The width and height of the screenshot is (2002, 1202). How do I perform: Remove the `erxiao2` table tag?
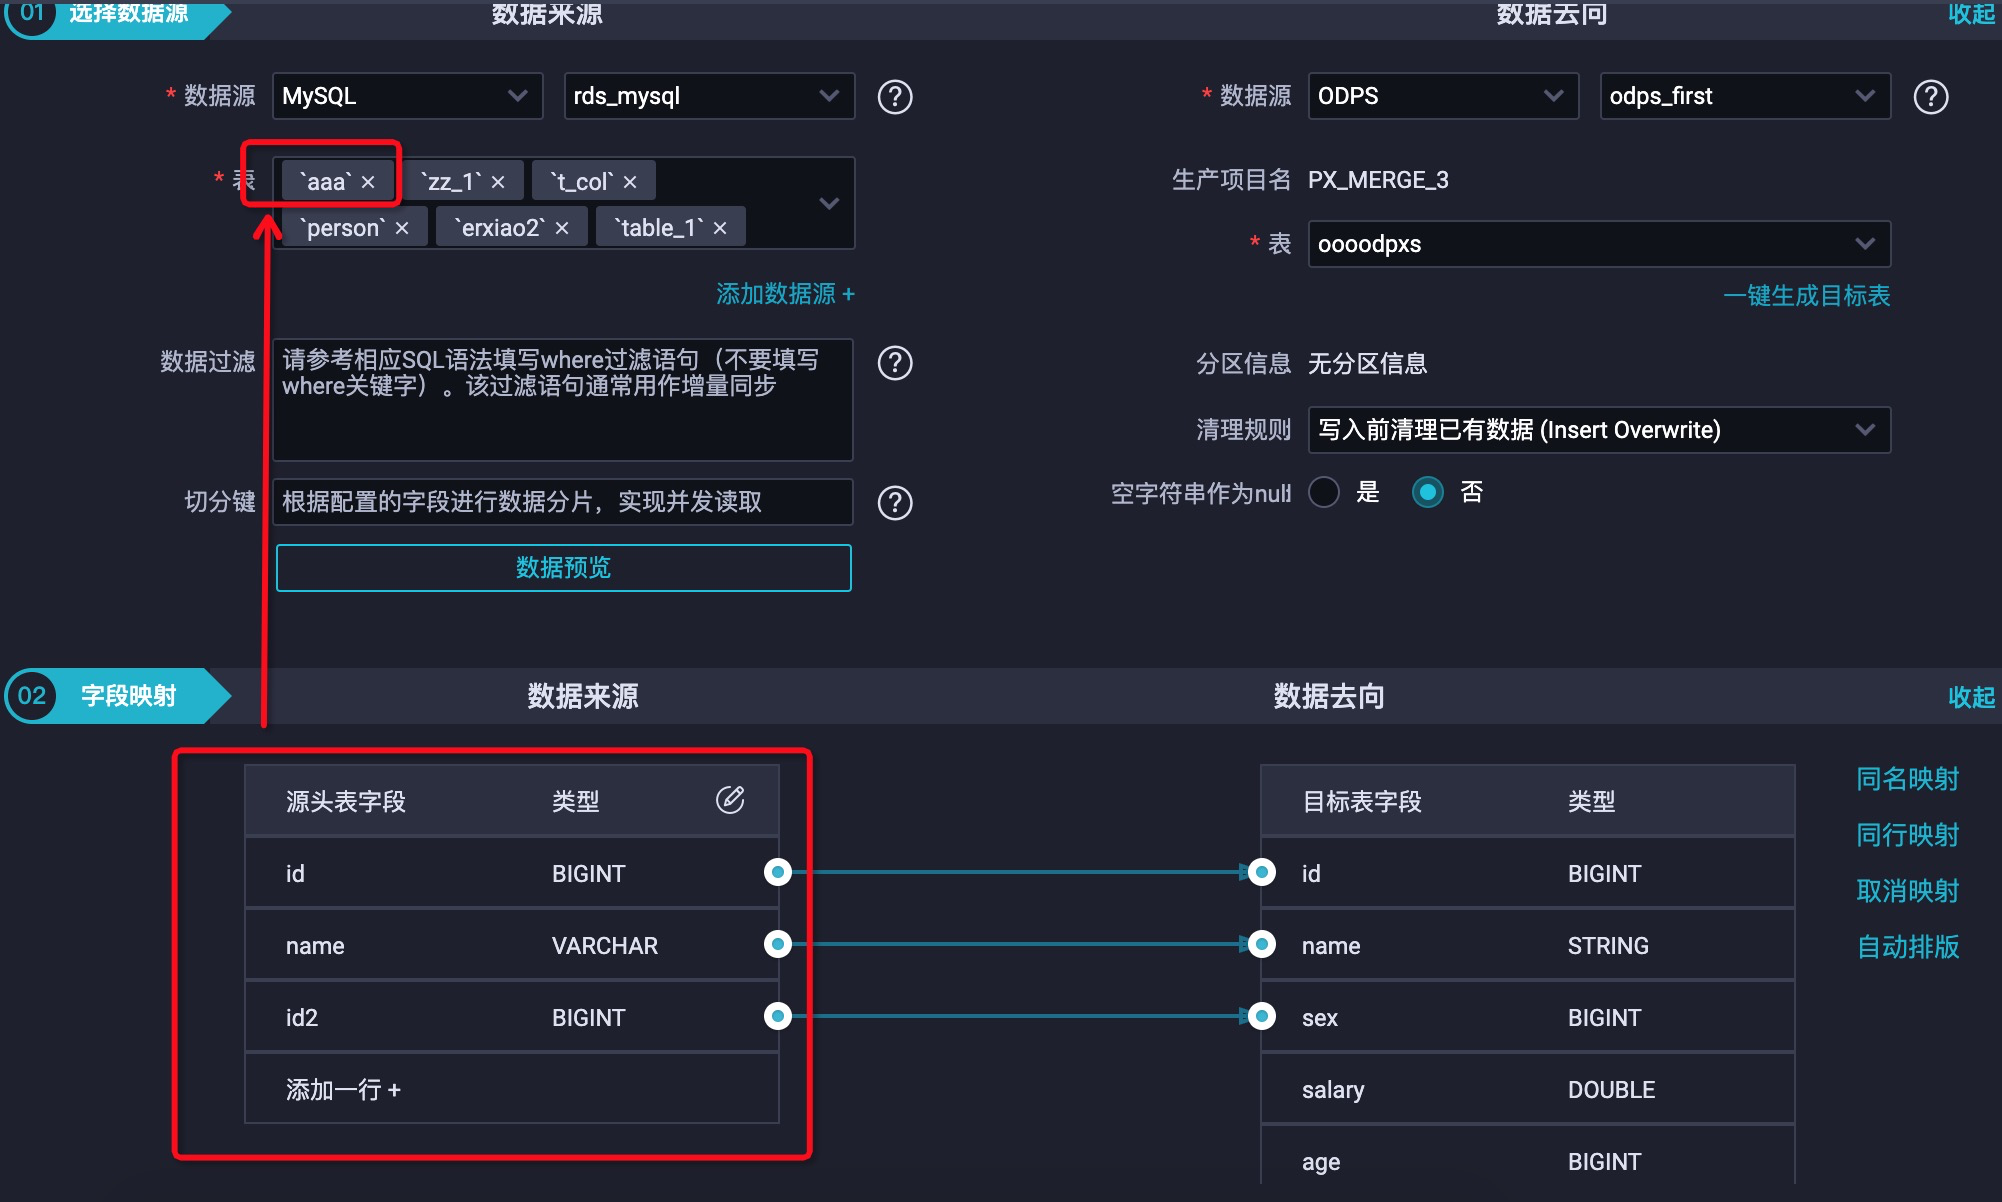coord(562,228)
